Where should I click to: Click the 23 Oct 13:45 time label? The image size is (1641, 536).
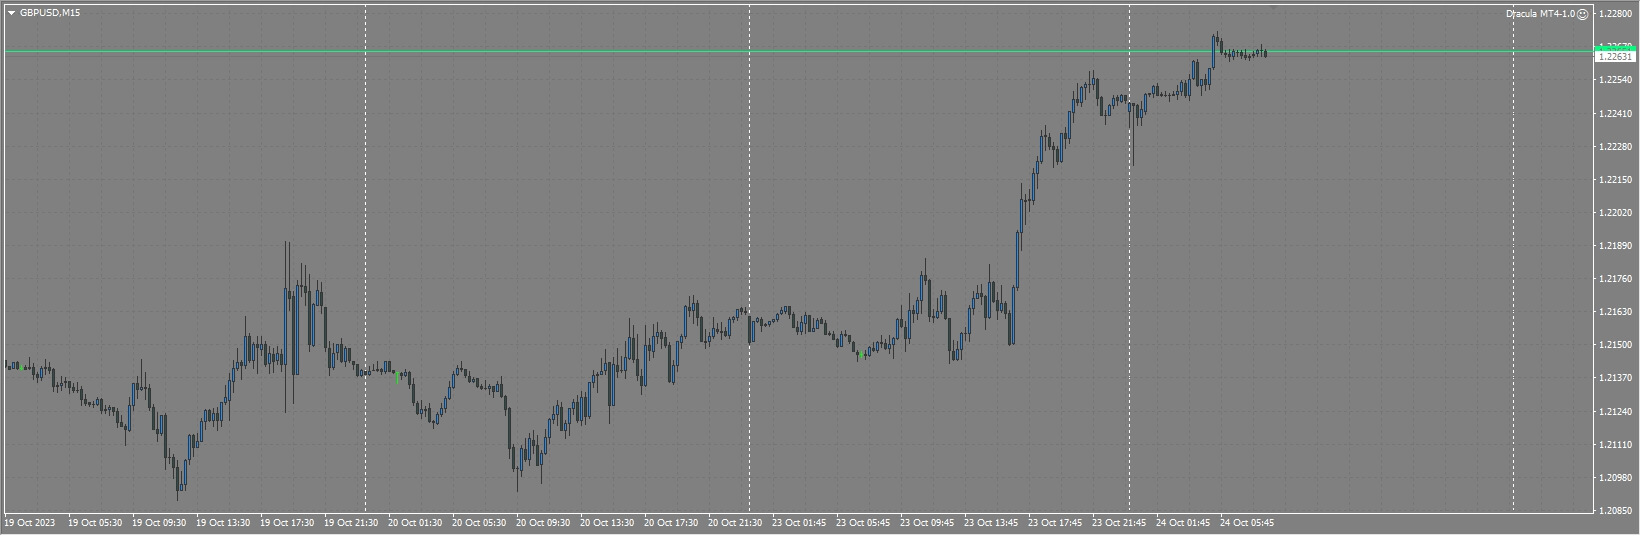point(991,523)
